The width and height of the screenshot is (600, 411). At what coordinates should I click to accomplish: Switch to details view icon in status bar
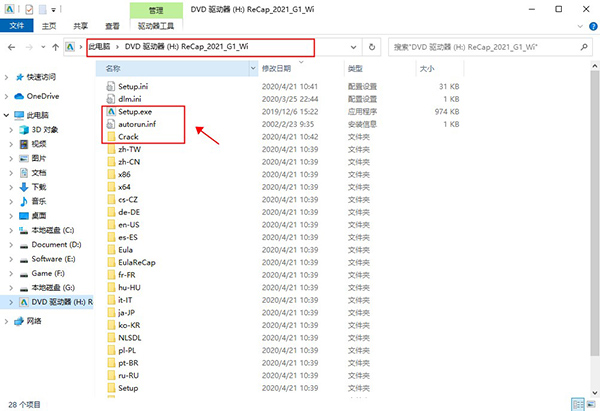[578, 404]
